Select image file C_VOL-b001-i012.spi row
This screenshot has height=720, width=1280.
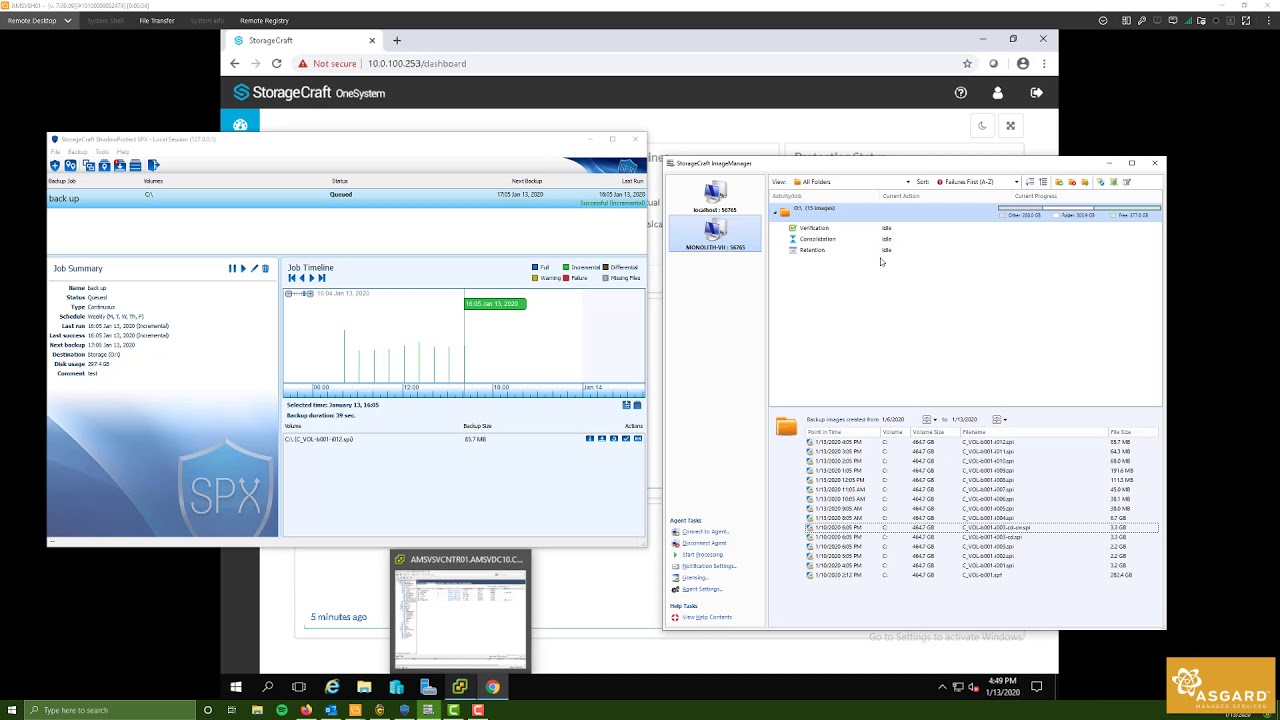coord(982,442)
